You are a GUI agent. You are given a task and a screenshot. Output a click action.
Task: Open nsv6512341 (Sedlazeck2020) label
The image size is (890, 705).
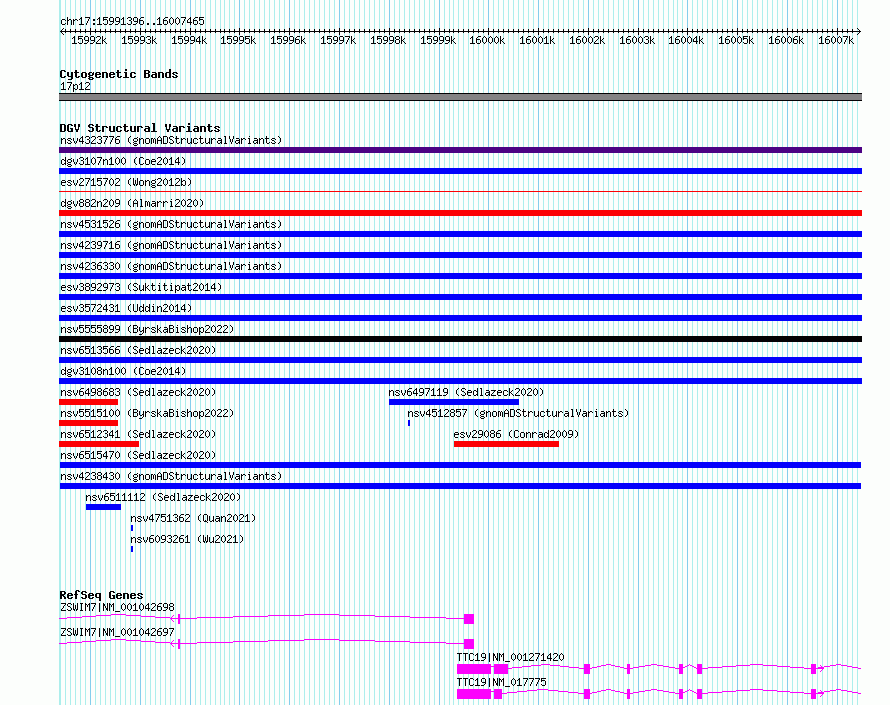point(138,434)
